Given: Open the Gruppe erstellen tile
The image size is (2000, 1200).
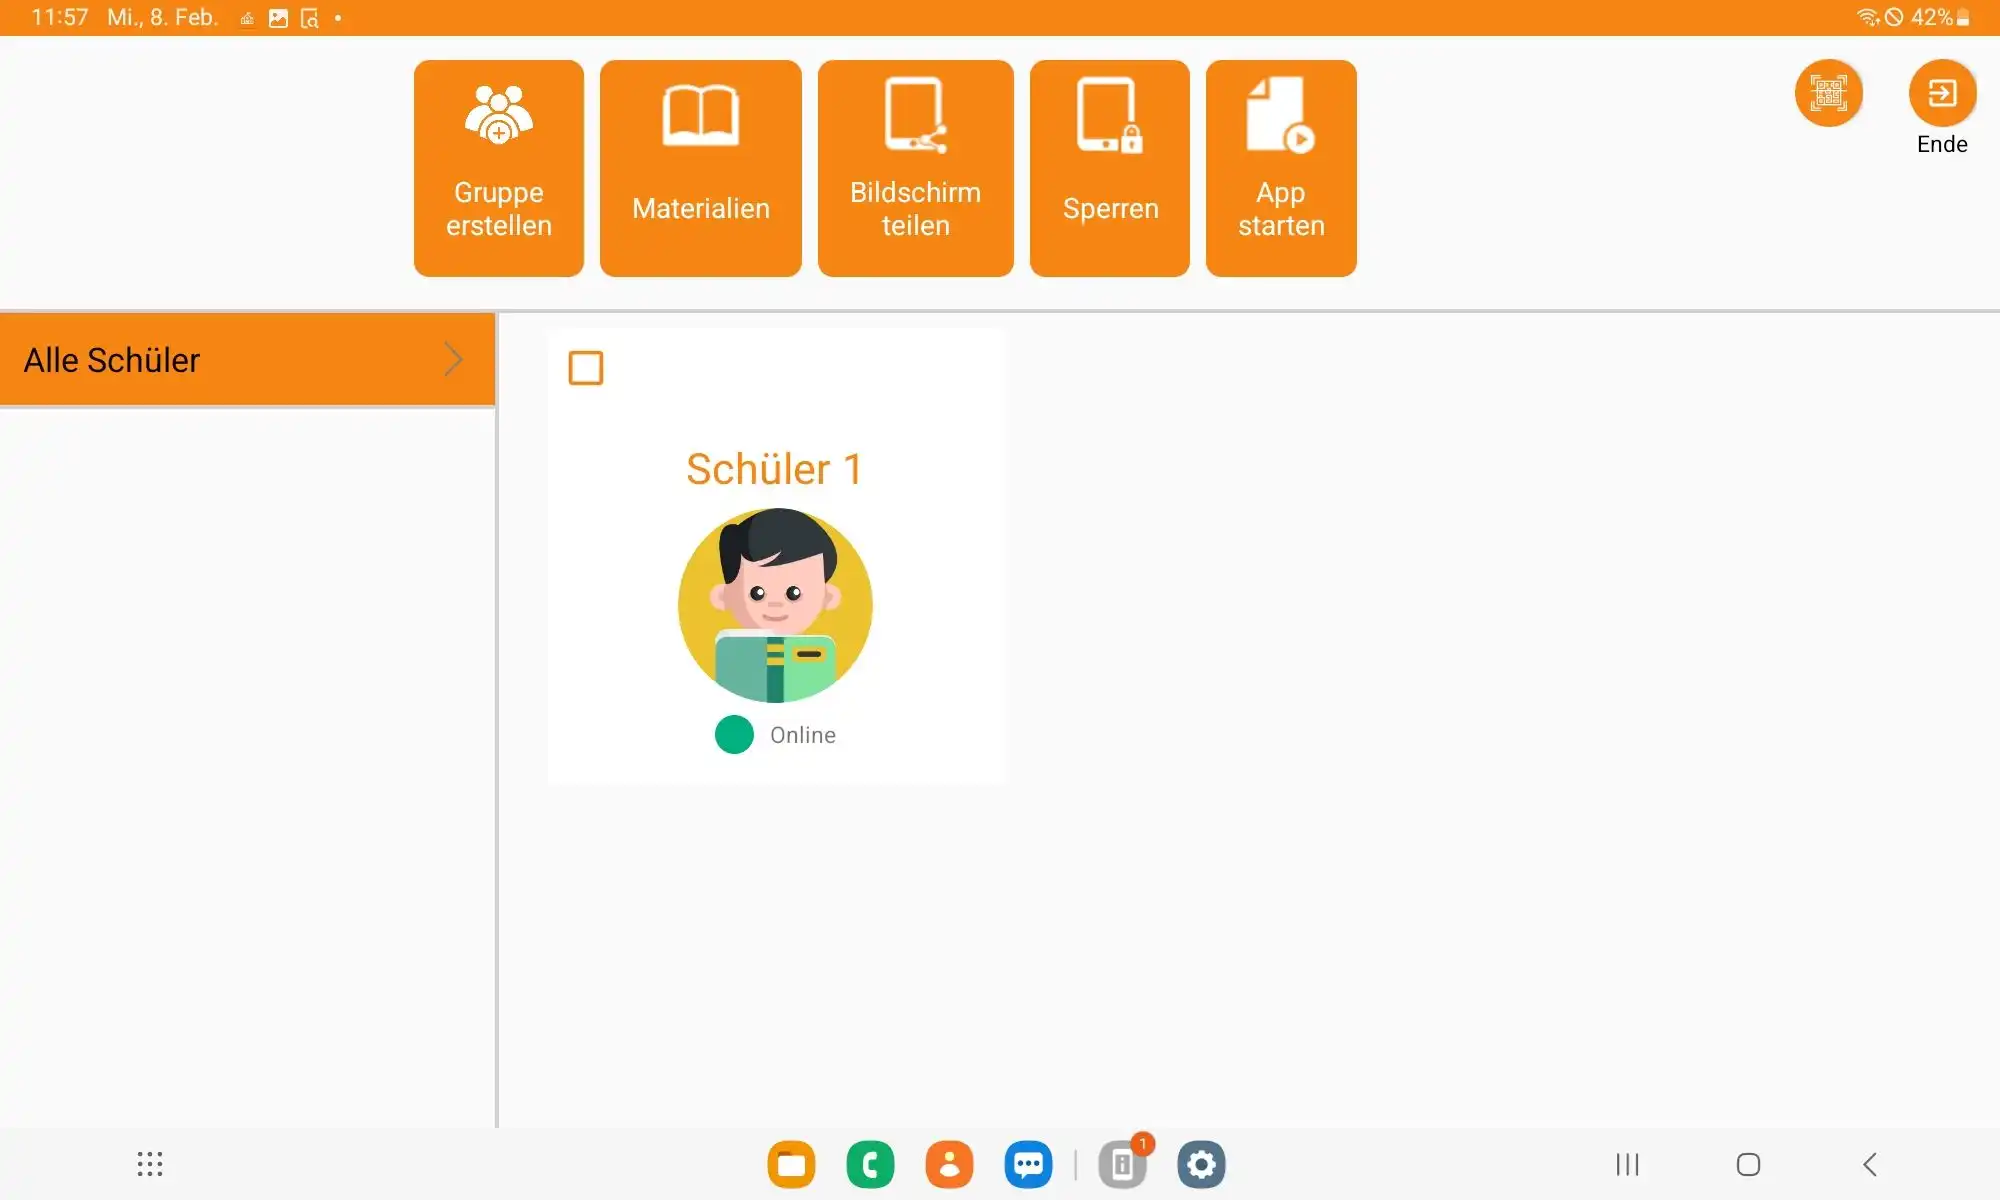Looking at the screenshot, I should (x=498, y=168).
